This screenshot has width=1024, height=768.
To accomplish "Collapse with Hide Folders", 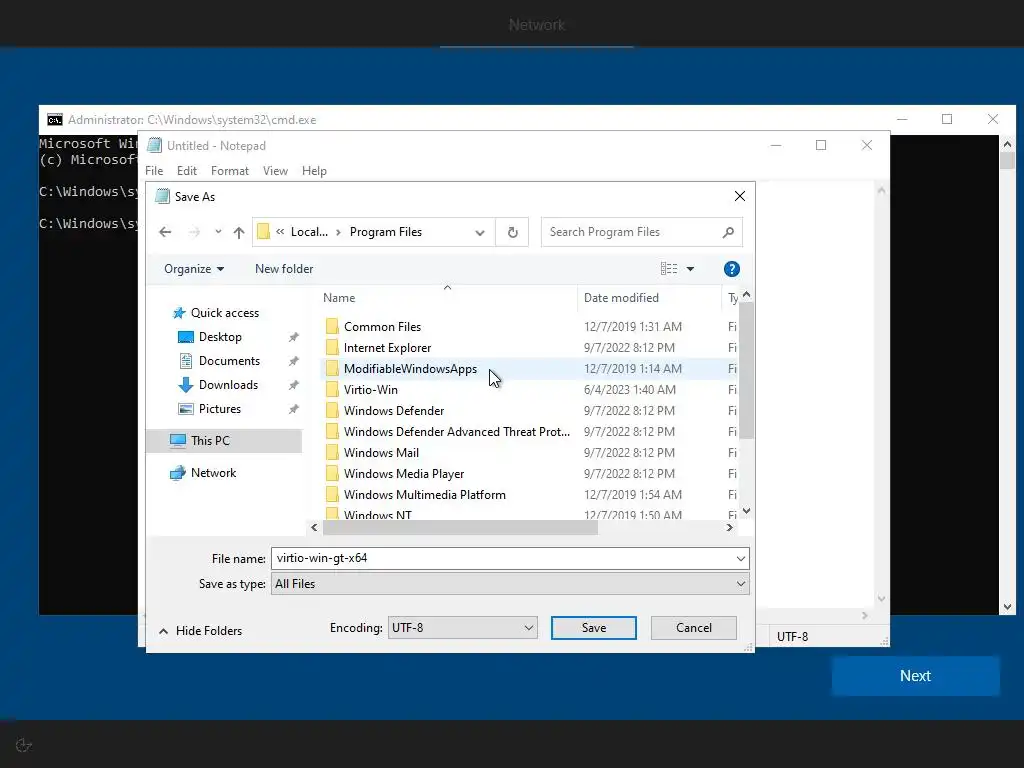I will pyautogui.click(x=200, y=631).
